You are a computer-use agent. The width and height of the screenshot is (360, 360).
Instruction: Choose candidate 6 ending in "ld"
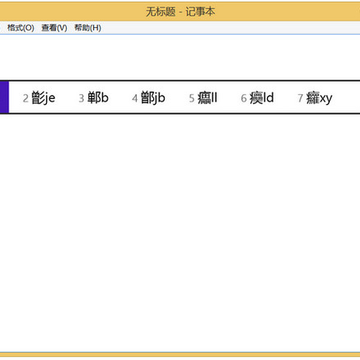click(x=257, y=98)
